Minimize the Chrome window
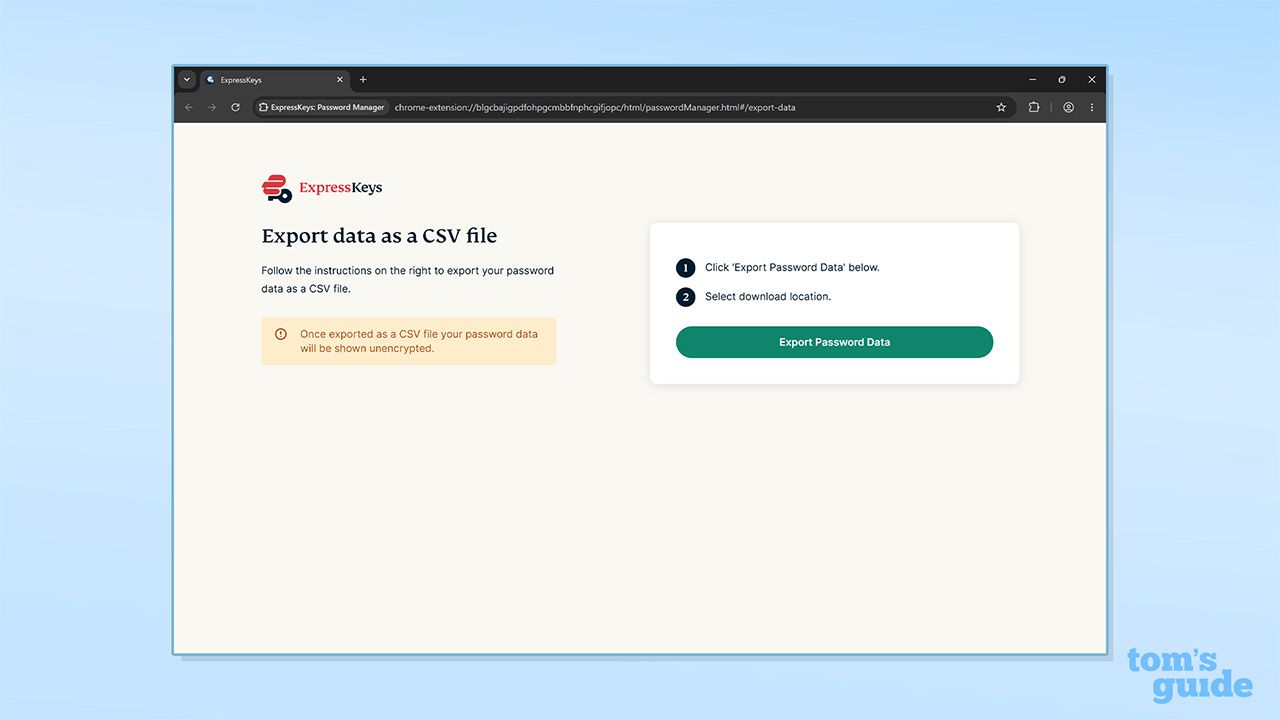This screenshot has height=720, width=1280. point(1033,79)
